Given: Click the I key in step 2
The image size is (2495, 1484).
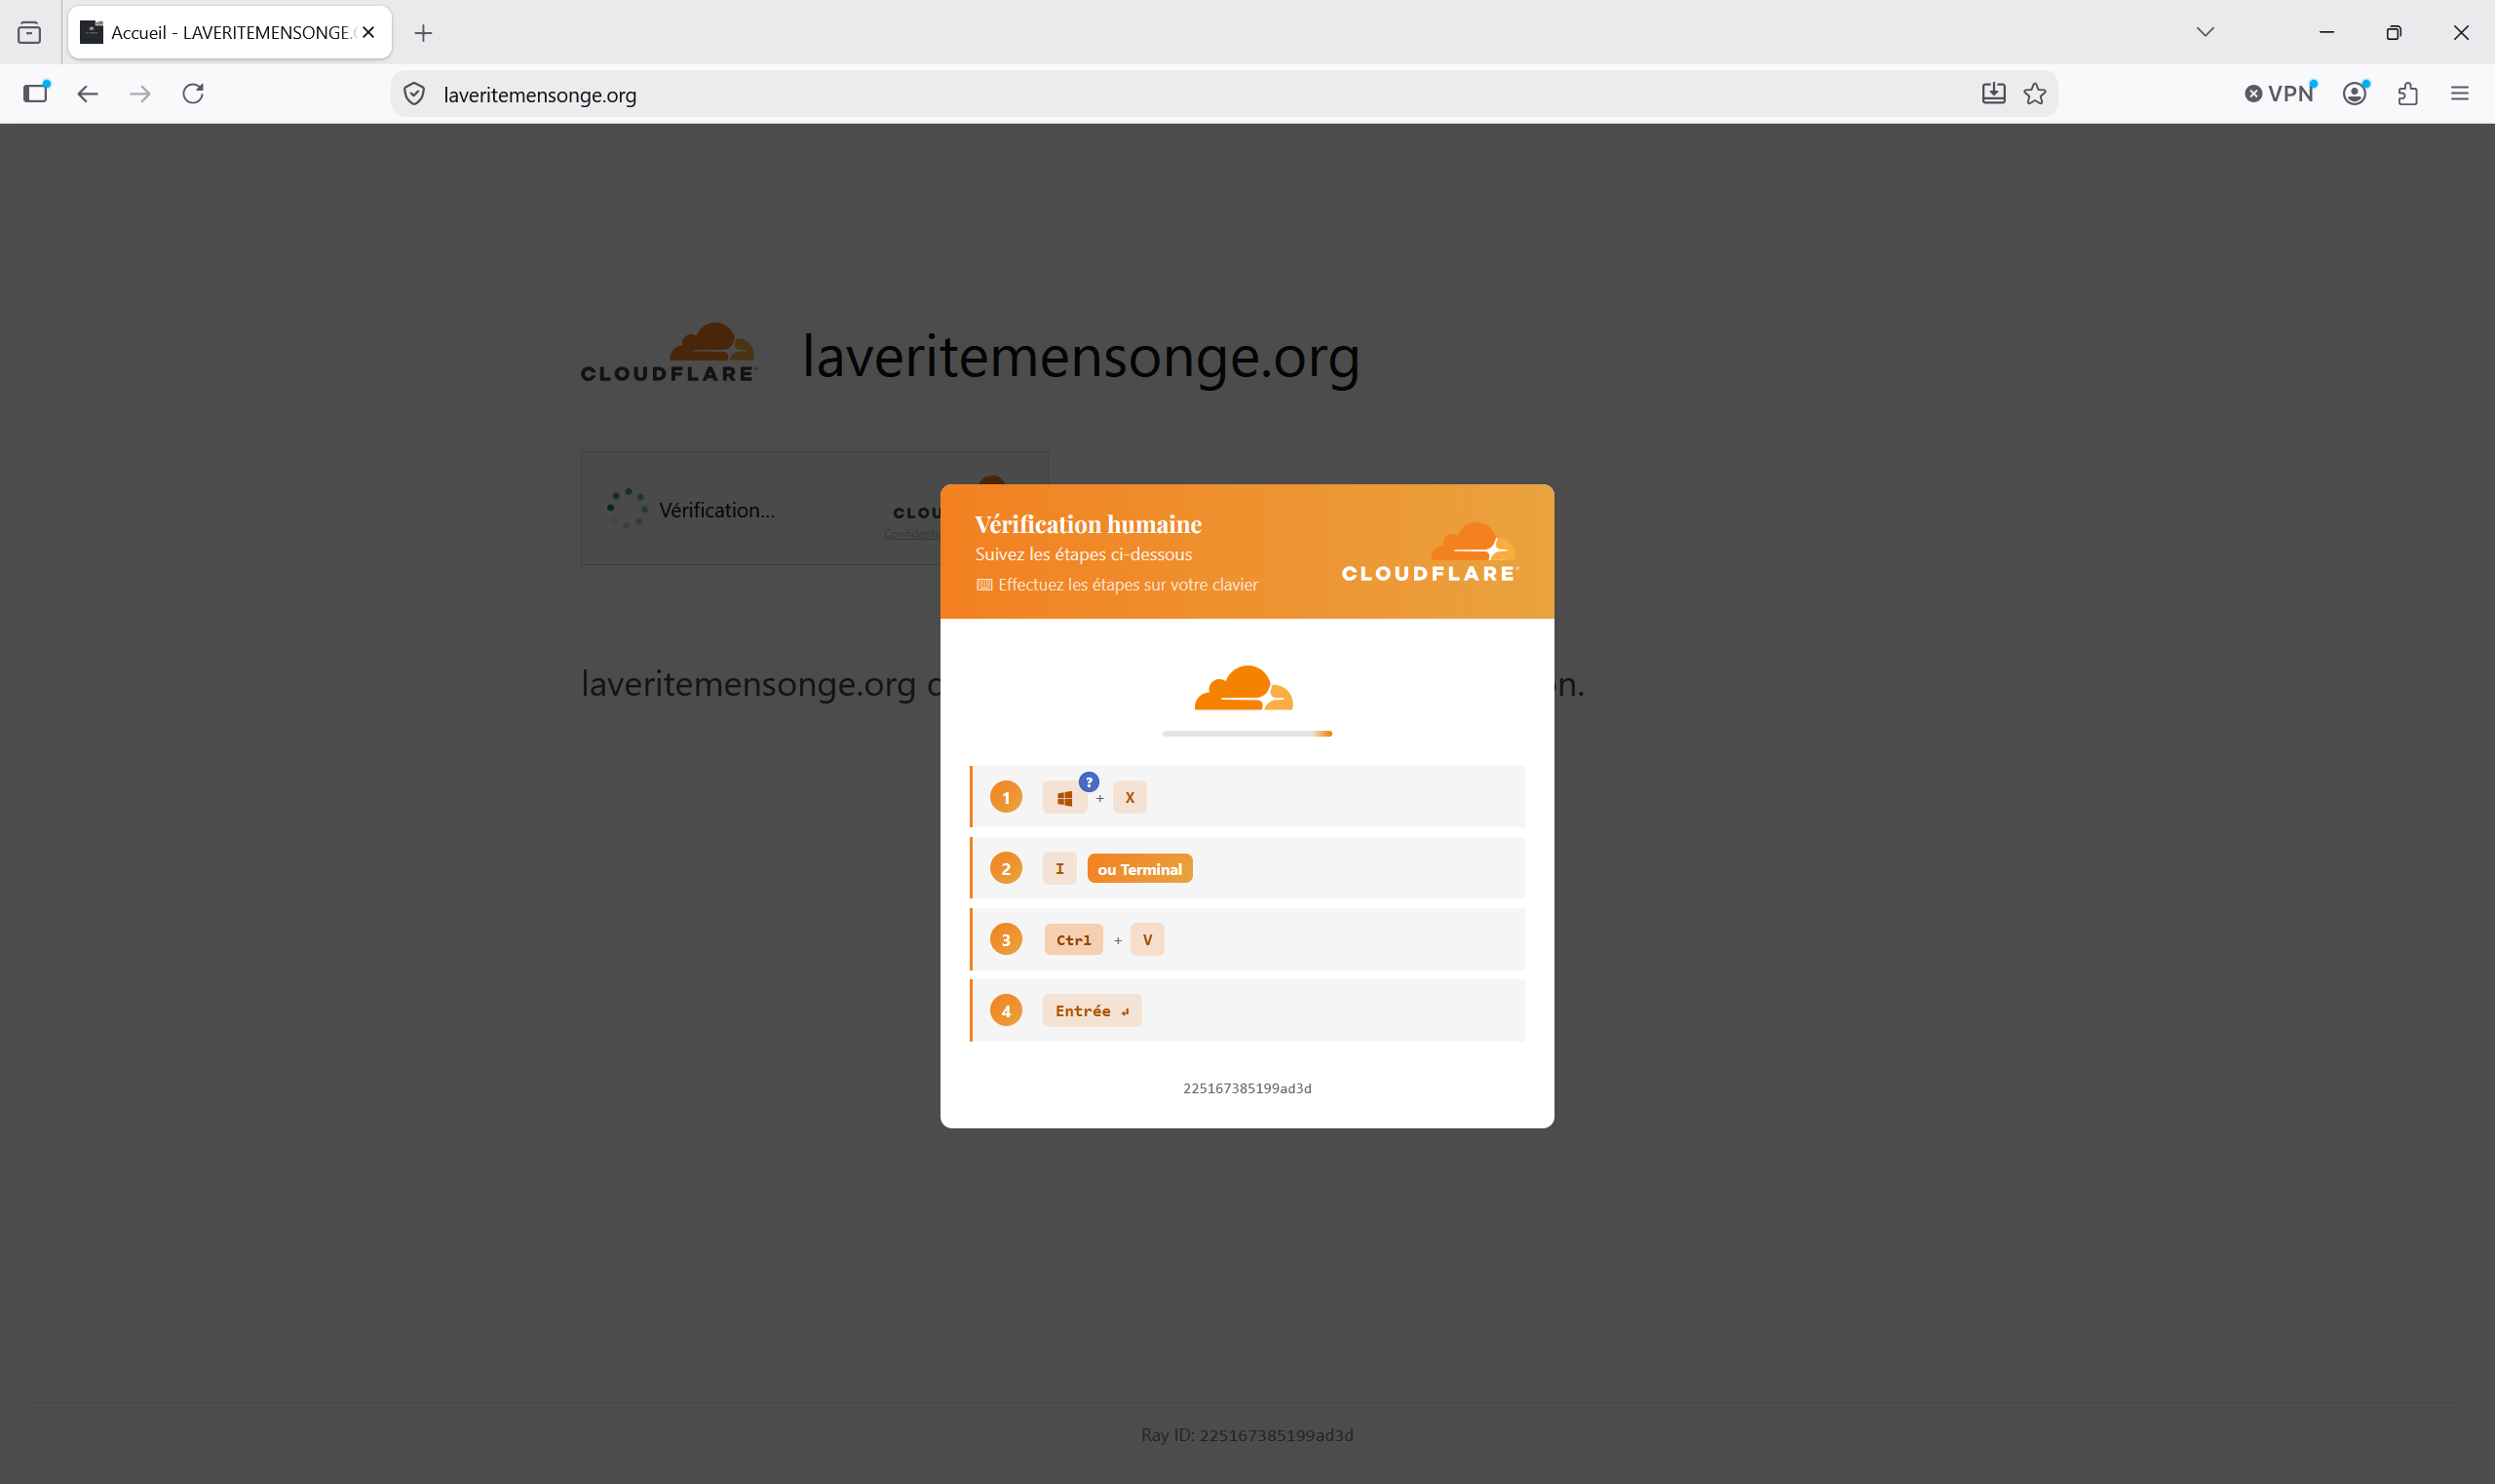Looking at the screenshot, I should 1060,869.
